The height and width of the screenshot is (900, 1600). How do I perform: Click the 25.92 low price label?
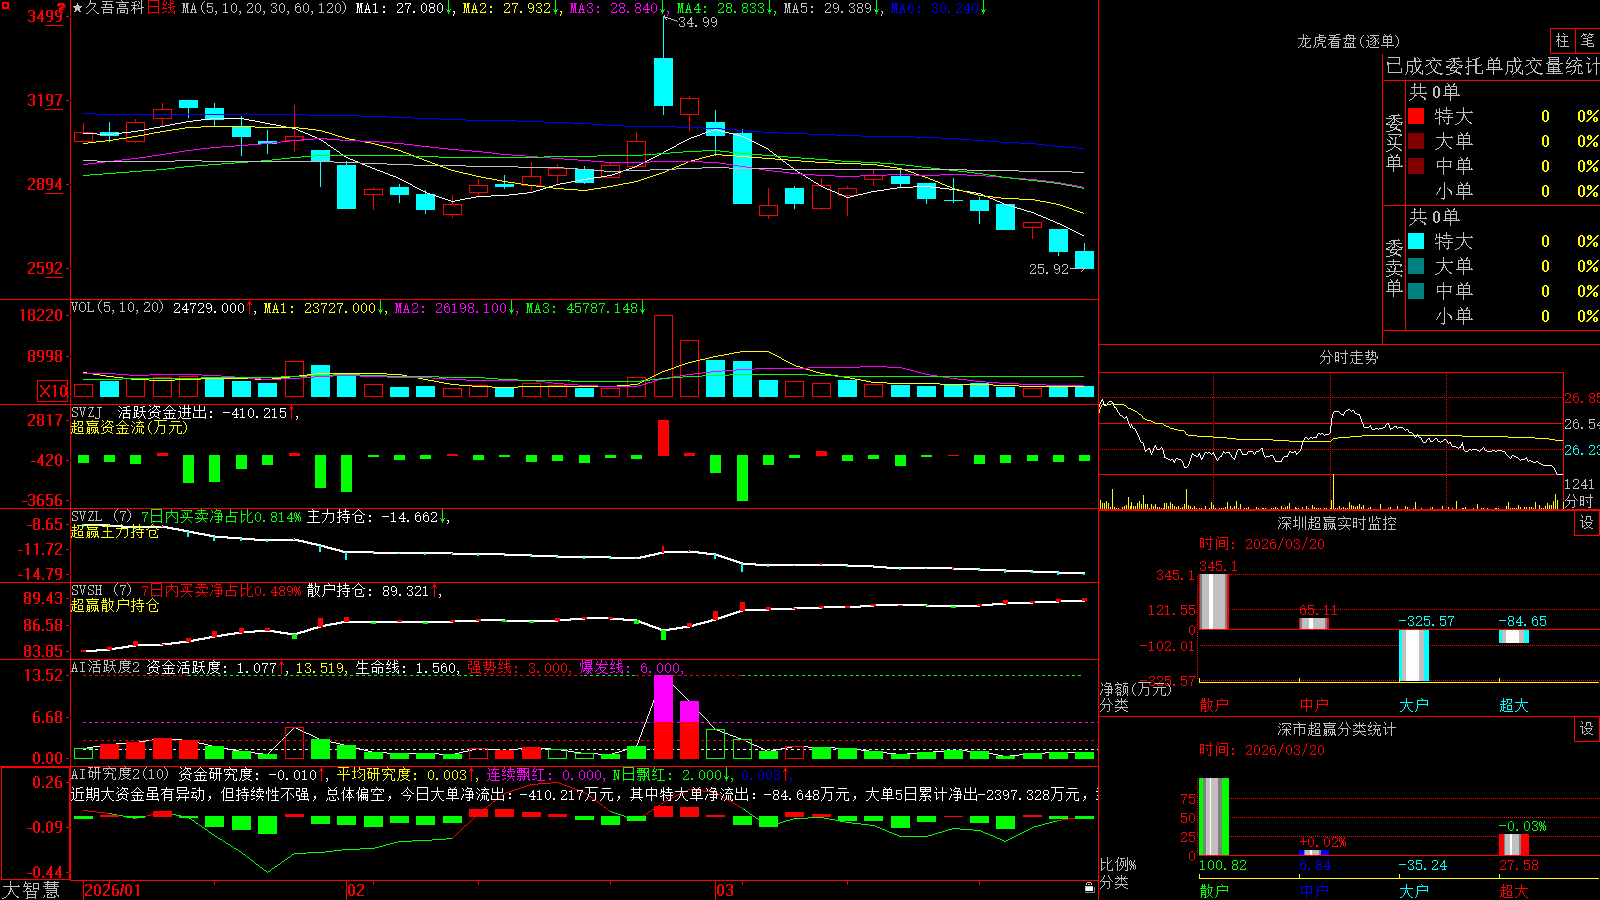tap(1049, 269)
